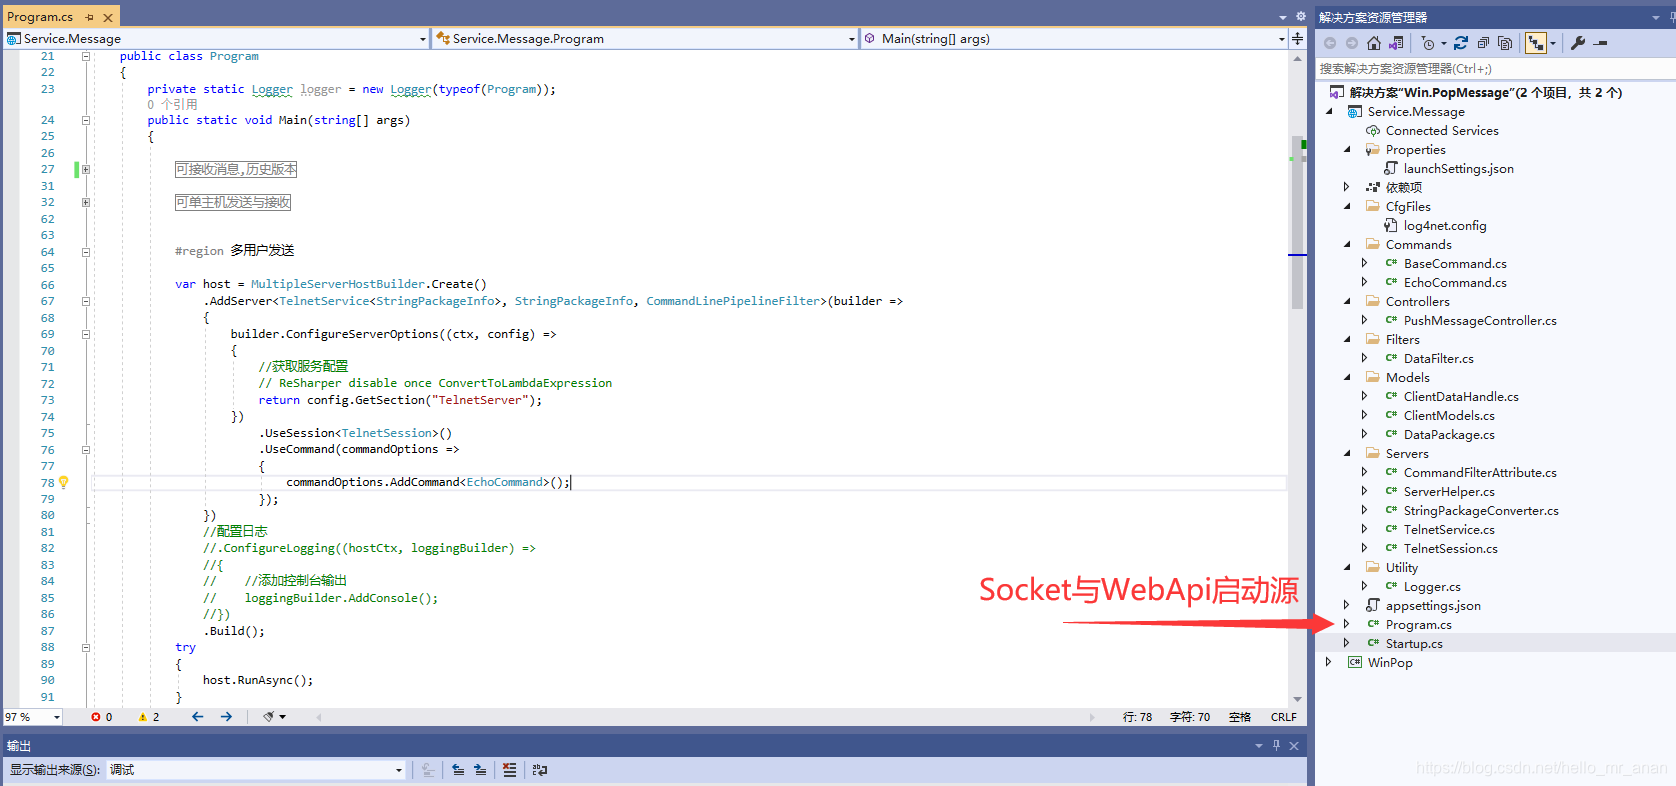Go to next message in Output panel
This screenshot has width=1676, height=786.
pyautogui.click(x=480, y=770)
